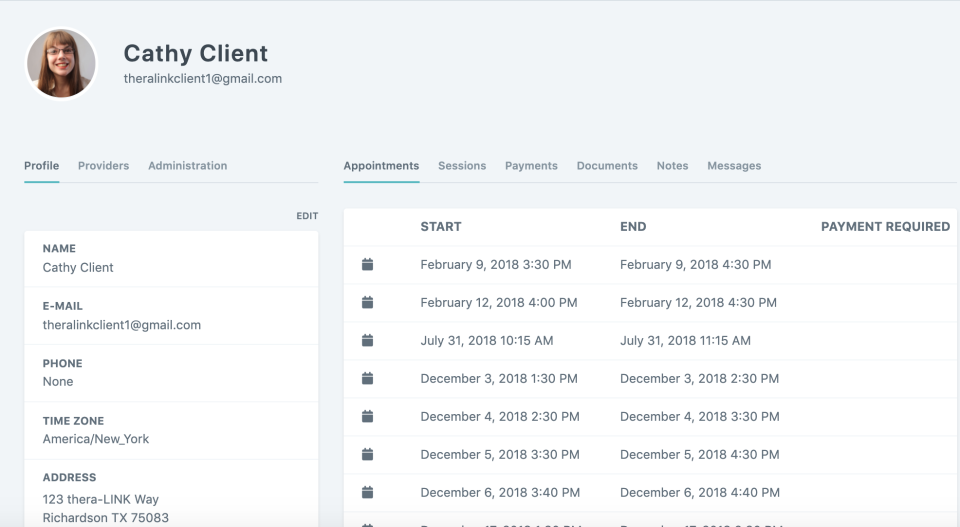Click calendar icon for July 31, 2018 appointment
Screen dimensions: 960x527
click(x=367, y=341)
